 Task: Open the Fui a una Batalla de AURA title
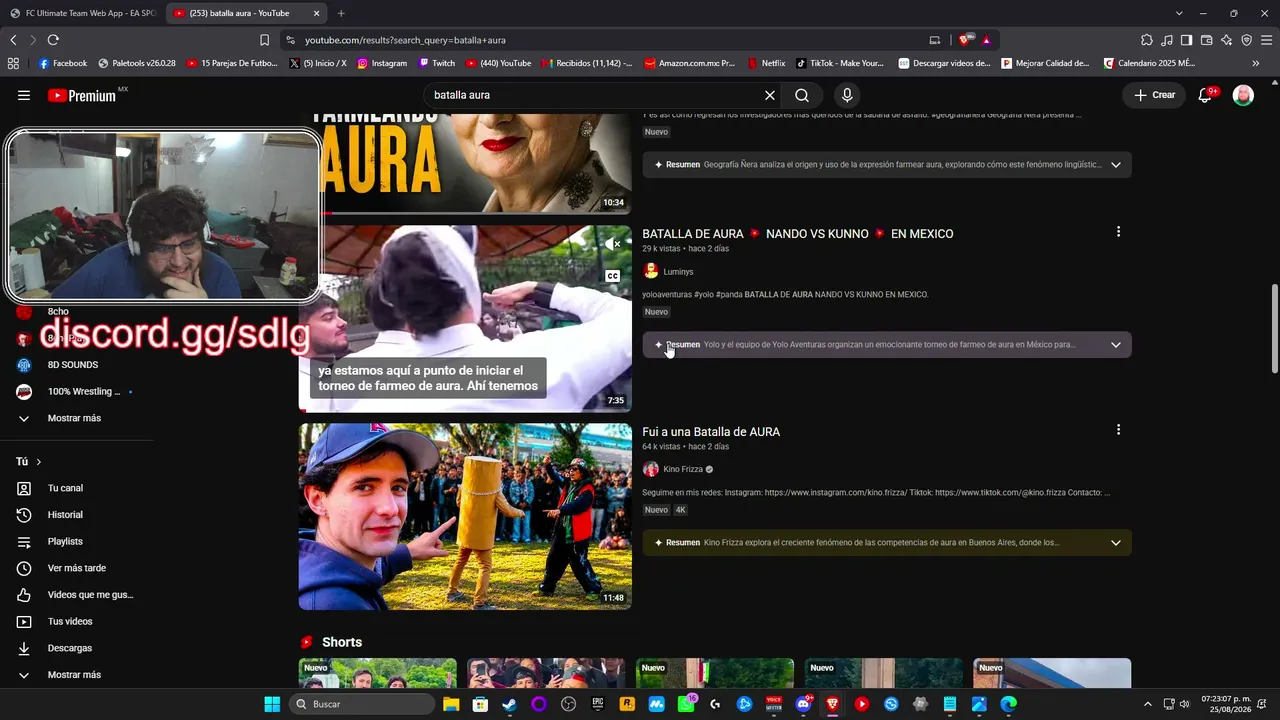[x=711, y=432]
